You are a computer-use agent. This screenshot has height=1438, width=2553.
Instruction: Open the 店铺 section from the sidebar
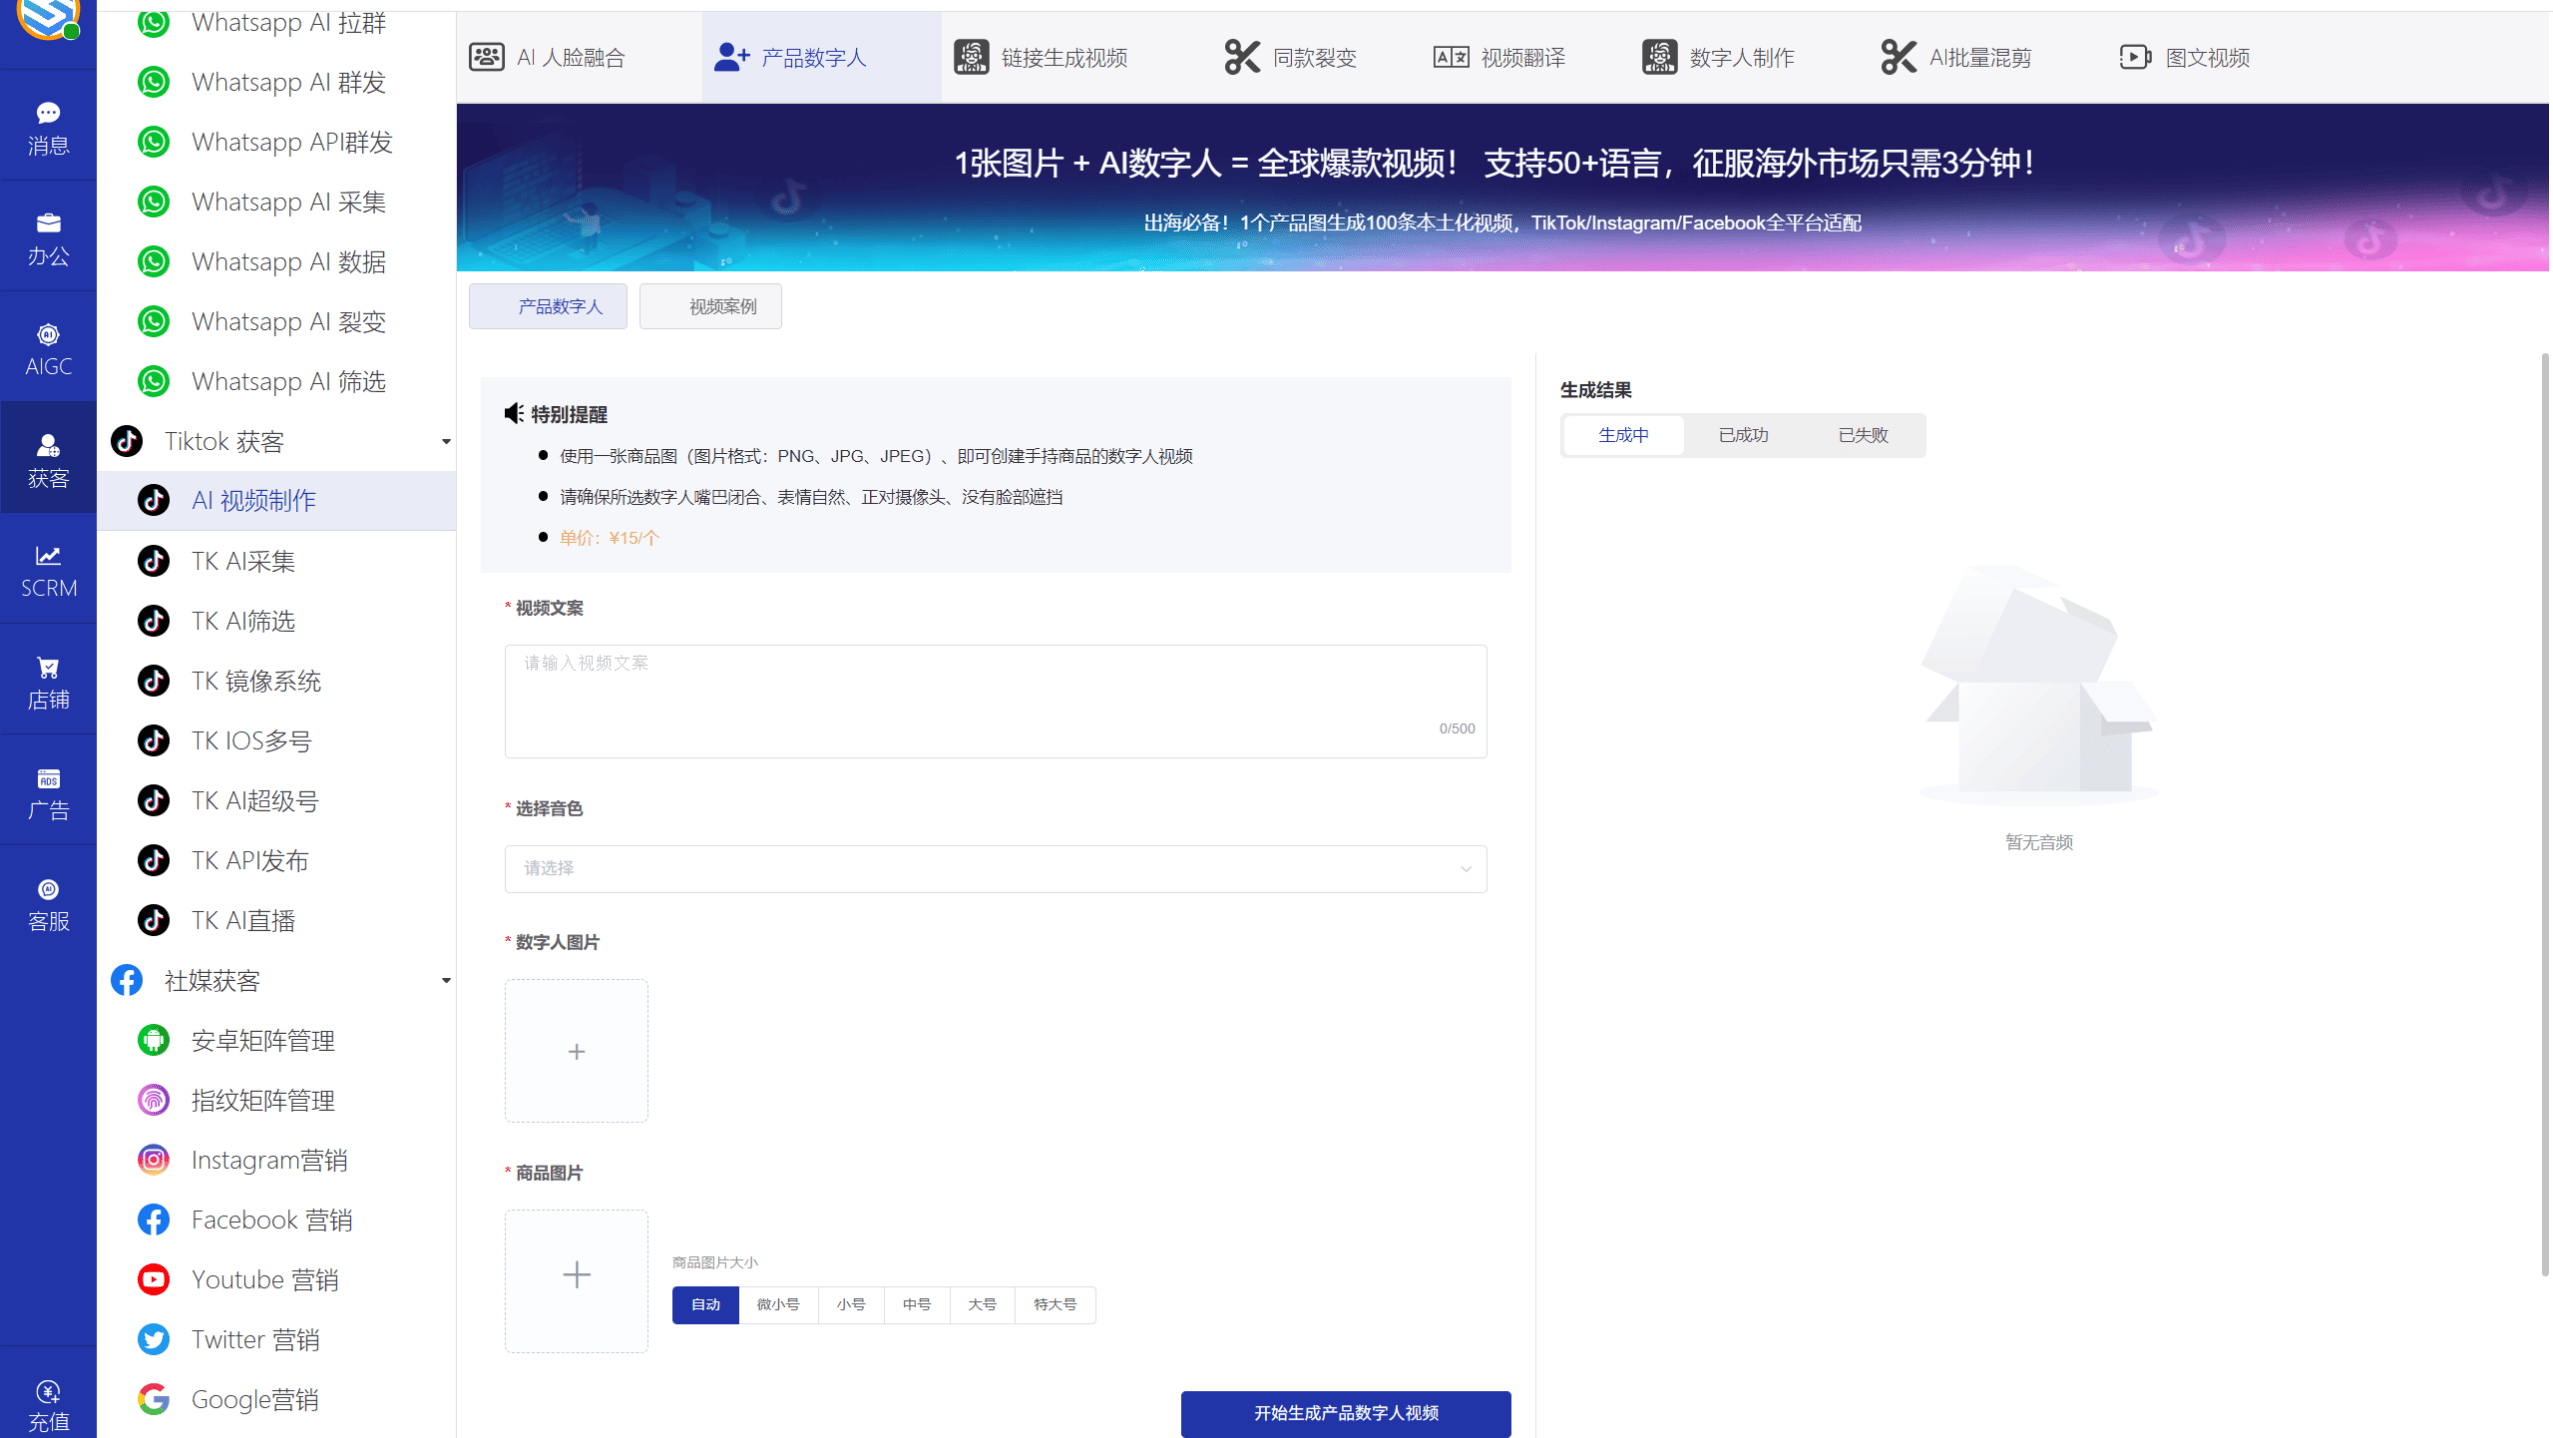point(47,679)
